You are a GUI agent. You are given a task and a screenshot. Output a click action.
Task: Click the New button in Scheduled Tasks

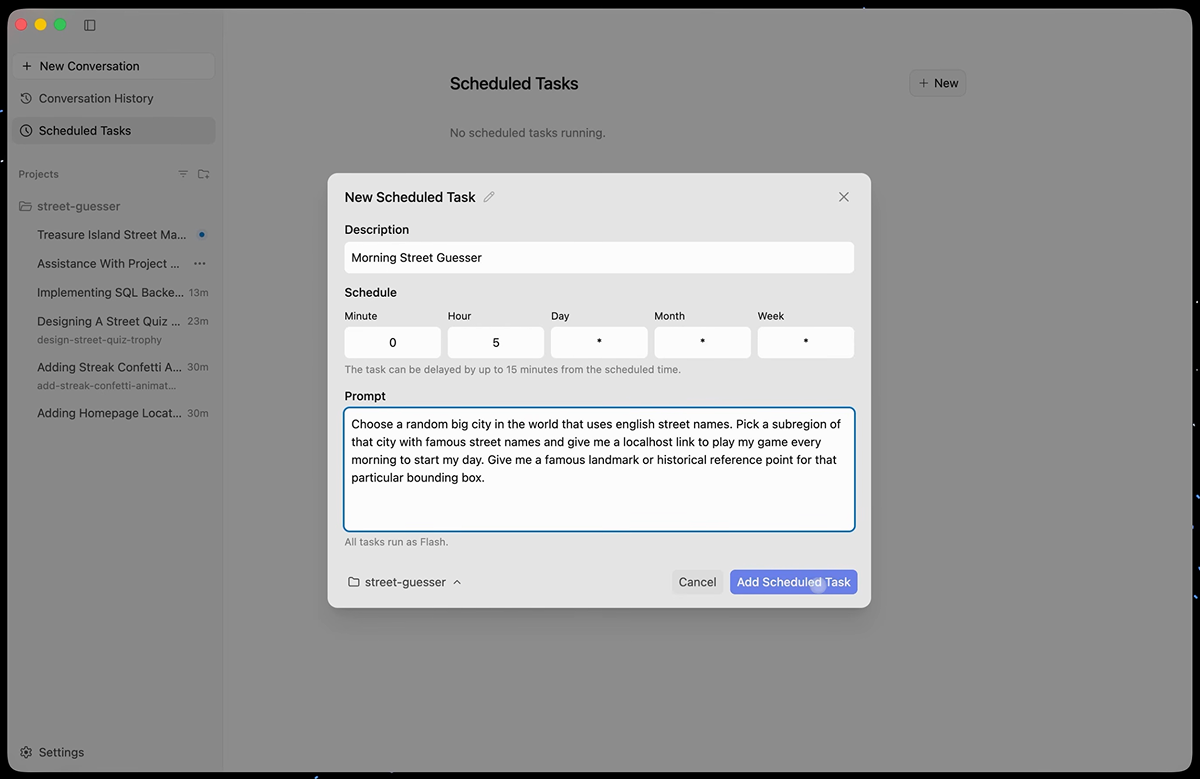pos(937,83)
